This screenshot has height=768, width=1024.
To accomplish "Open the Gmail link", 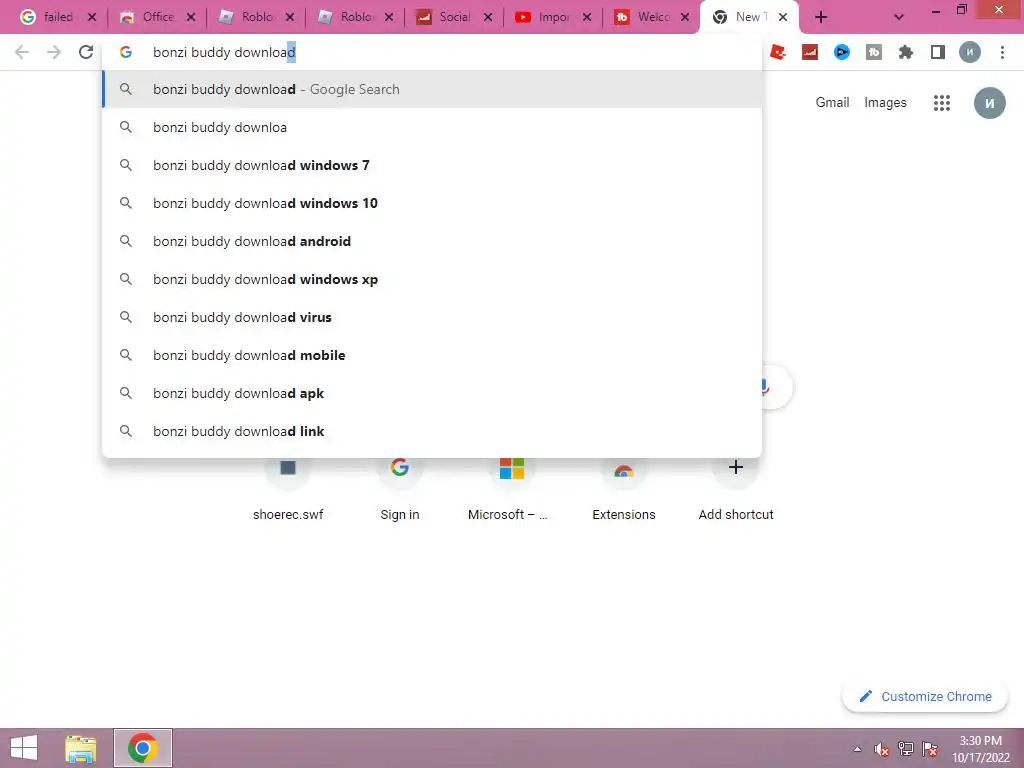I will point(832,103).
